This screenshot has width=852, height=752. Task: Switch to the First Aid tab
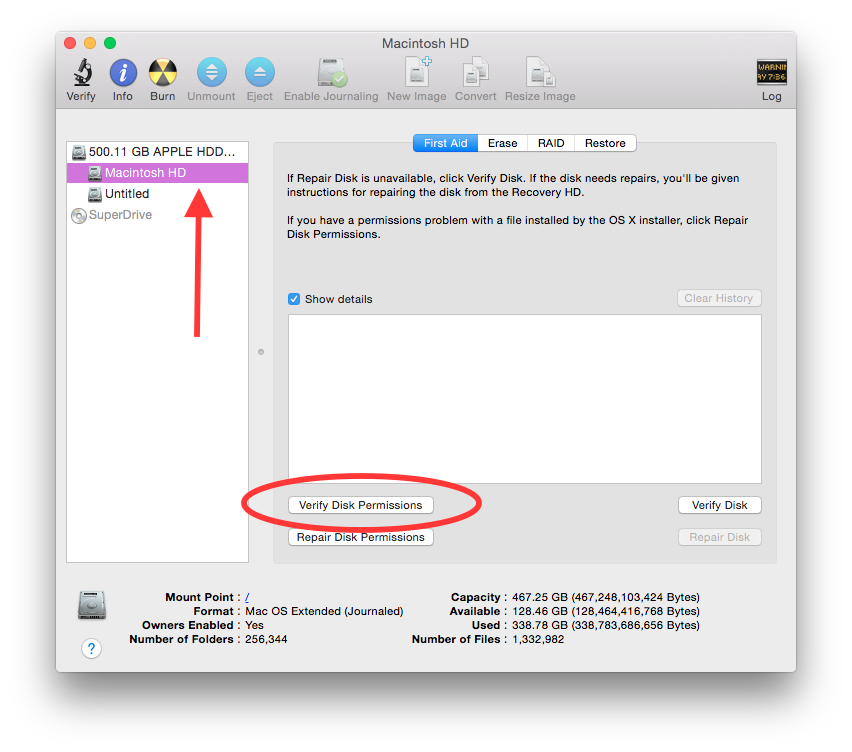tap(446, 143)
